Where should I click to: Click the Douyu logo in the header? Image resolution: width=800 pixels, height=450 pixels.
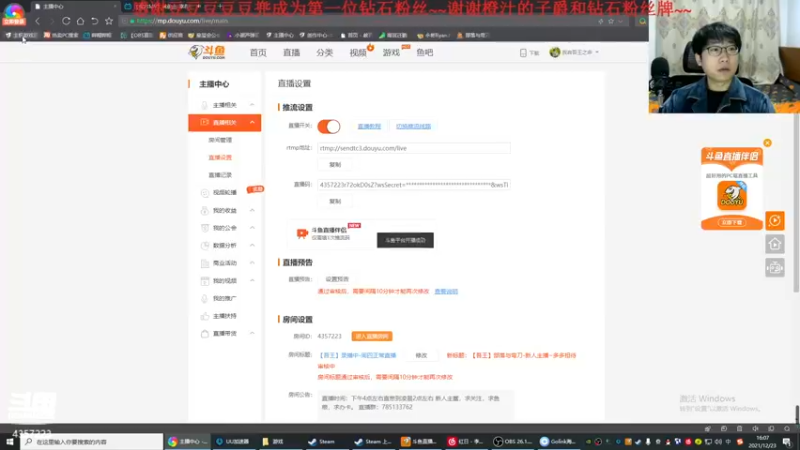pyautogui.click(x=207, y=52)
